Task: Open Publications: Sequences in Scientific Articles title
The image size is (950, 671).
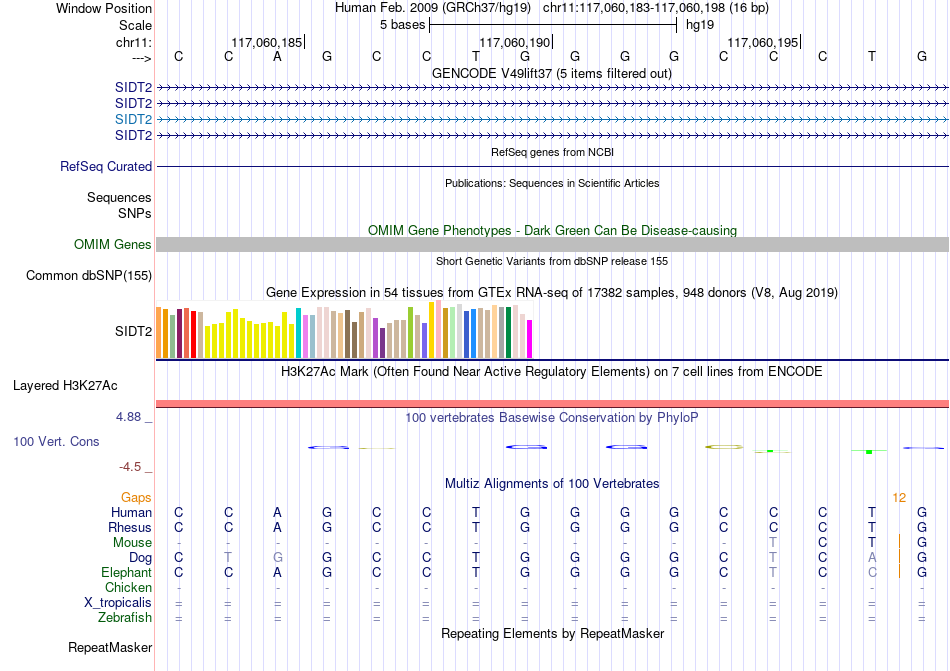Action: click(552, 183)
